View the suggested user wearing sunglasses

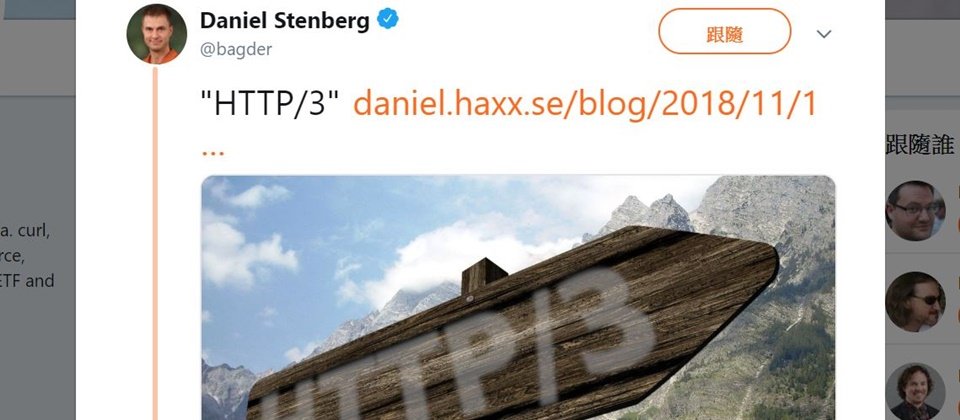[915, 302]
